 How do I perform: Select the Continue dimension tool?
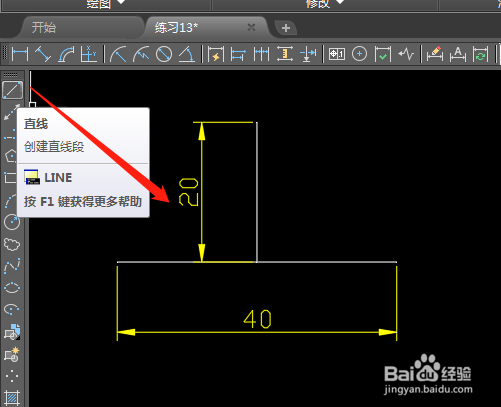(x=261, y=54)
